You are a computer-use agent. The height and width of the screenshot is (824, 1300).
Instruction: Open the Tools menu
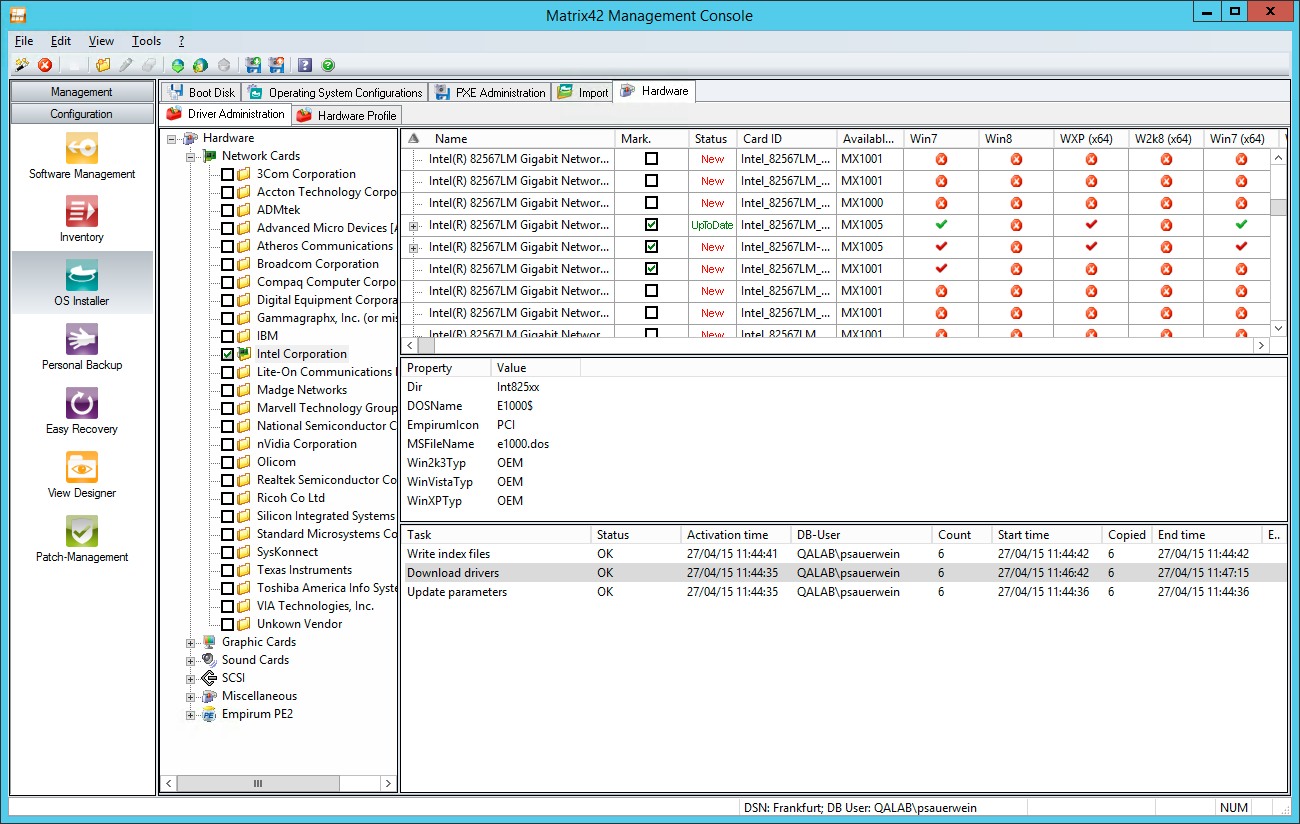(x=146, y=41)
